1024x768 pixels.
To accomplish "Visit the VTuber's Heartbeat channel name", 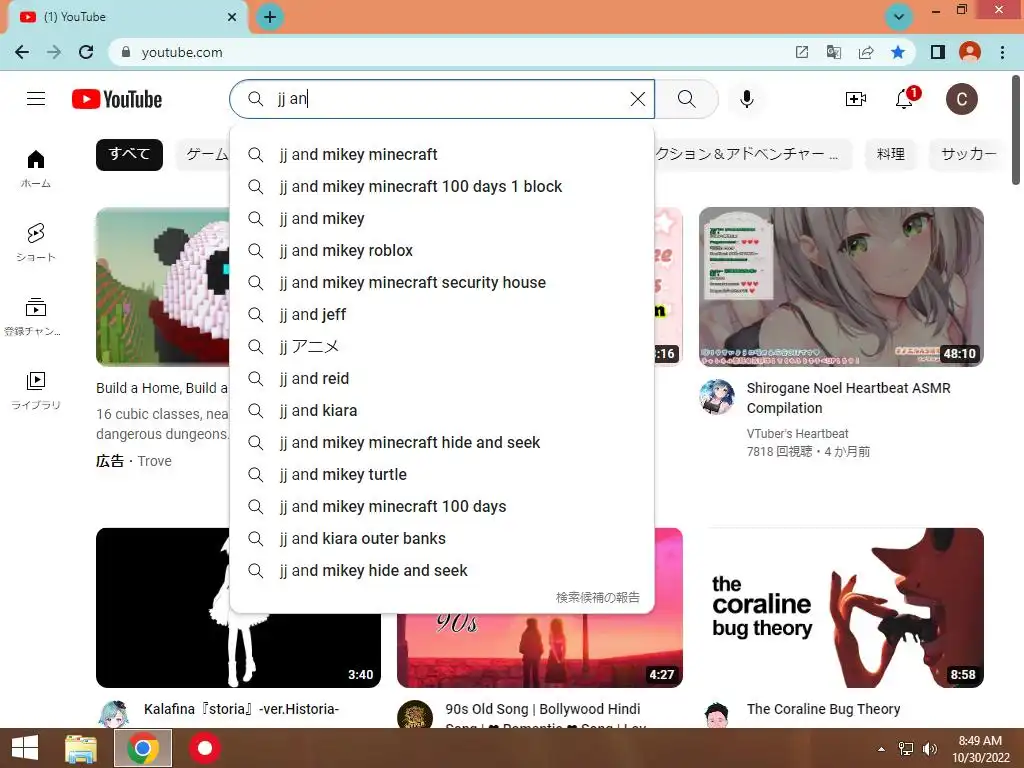I will pyautogui.click(x=797, y=433).
